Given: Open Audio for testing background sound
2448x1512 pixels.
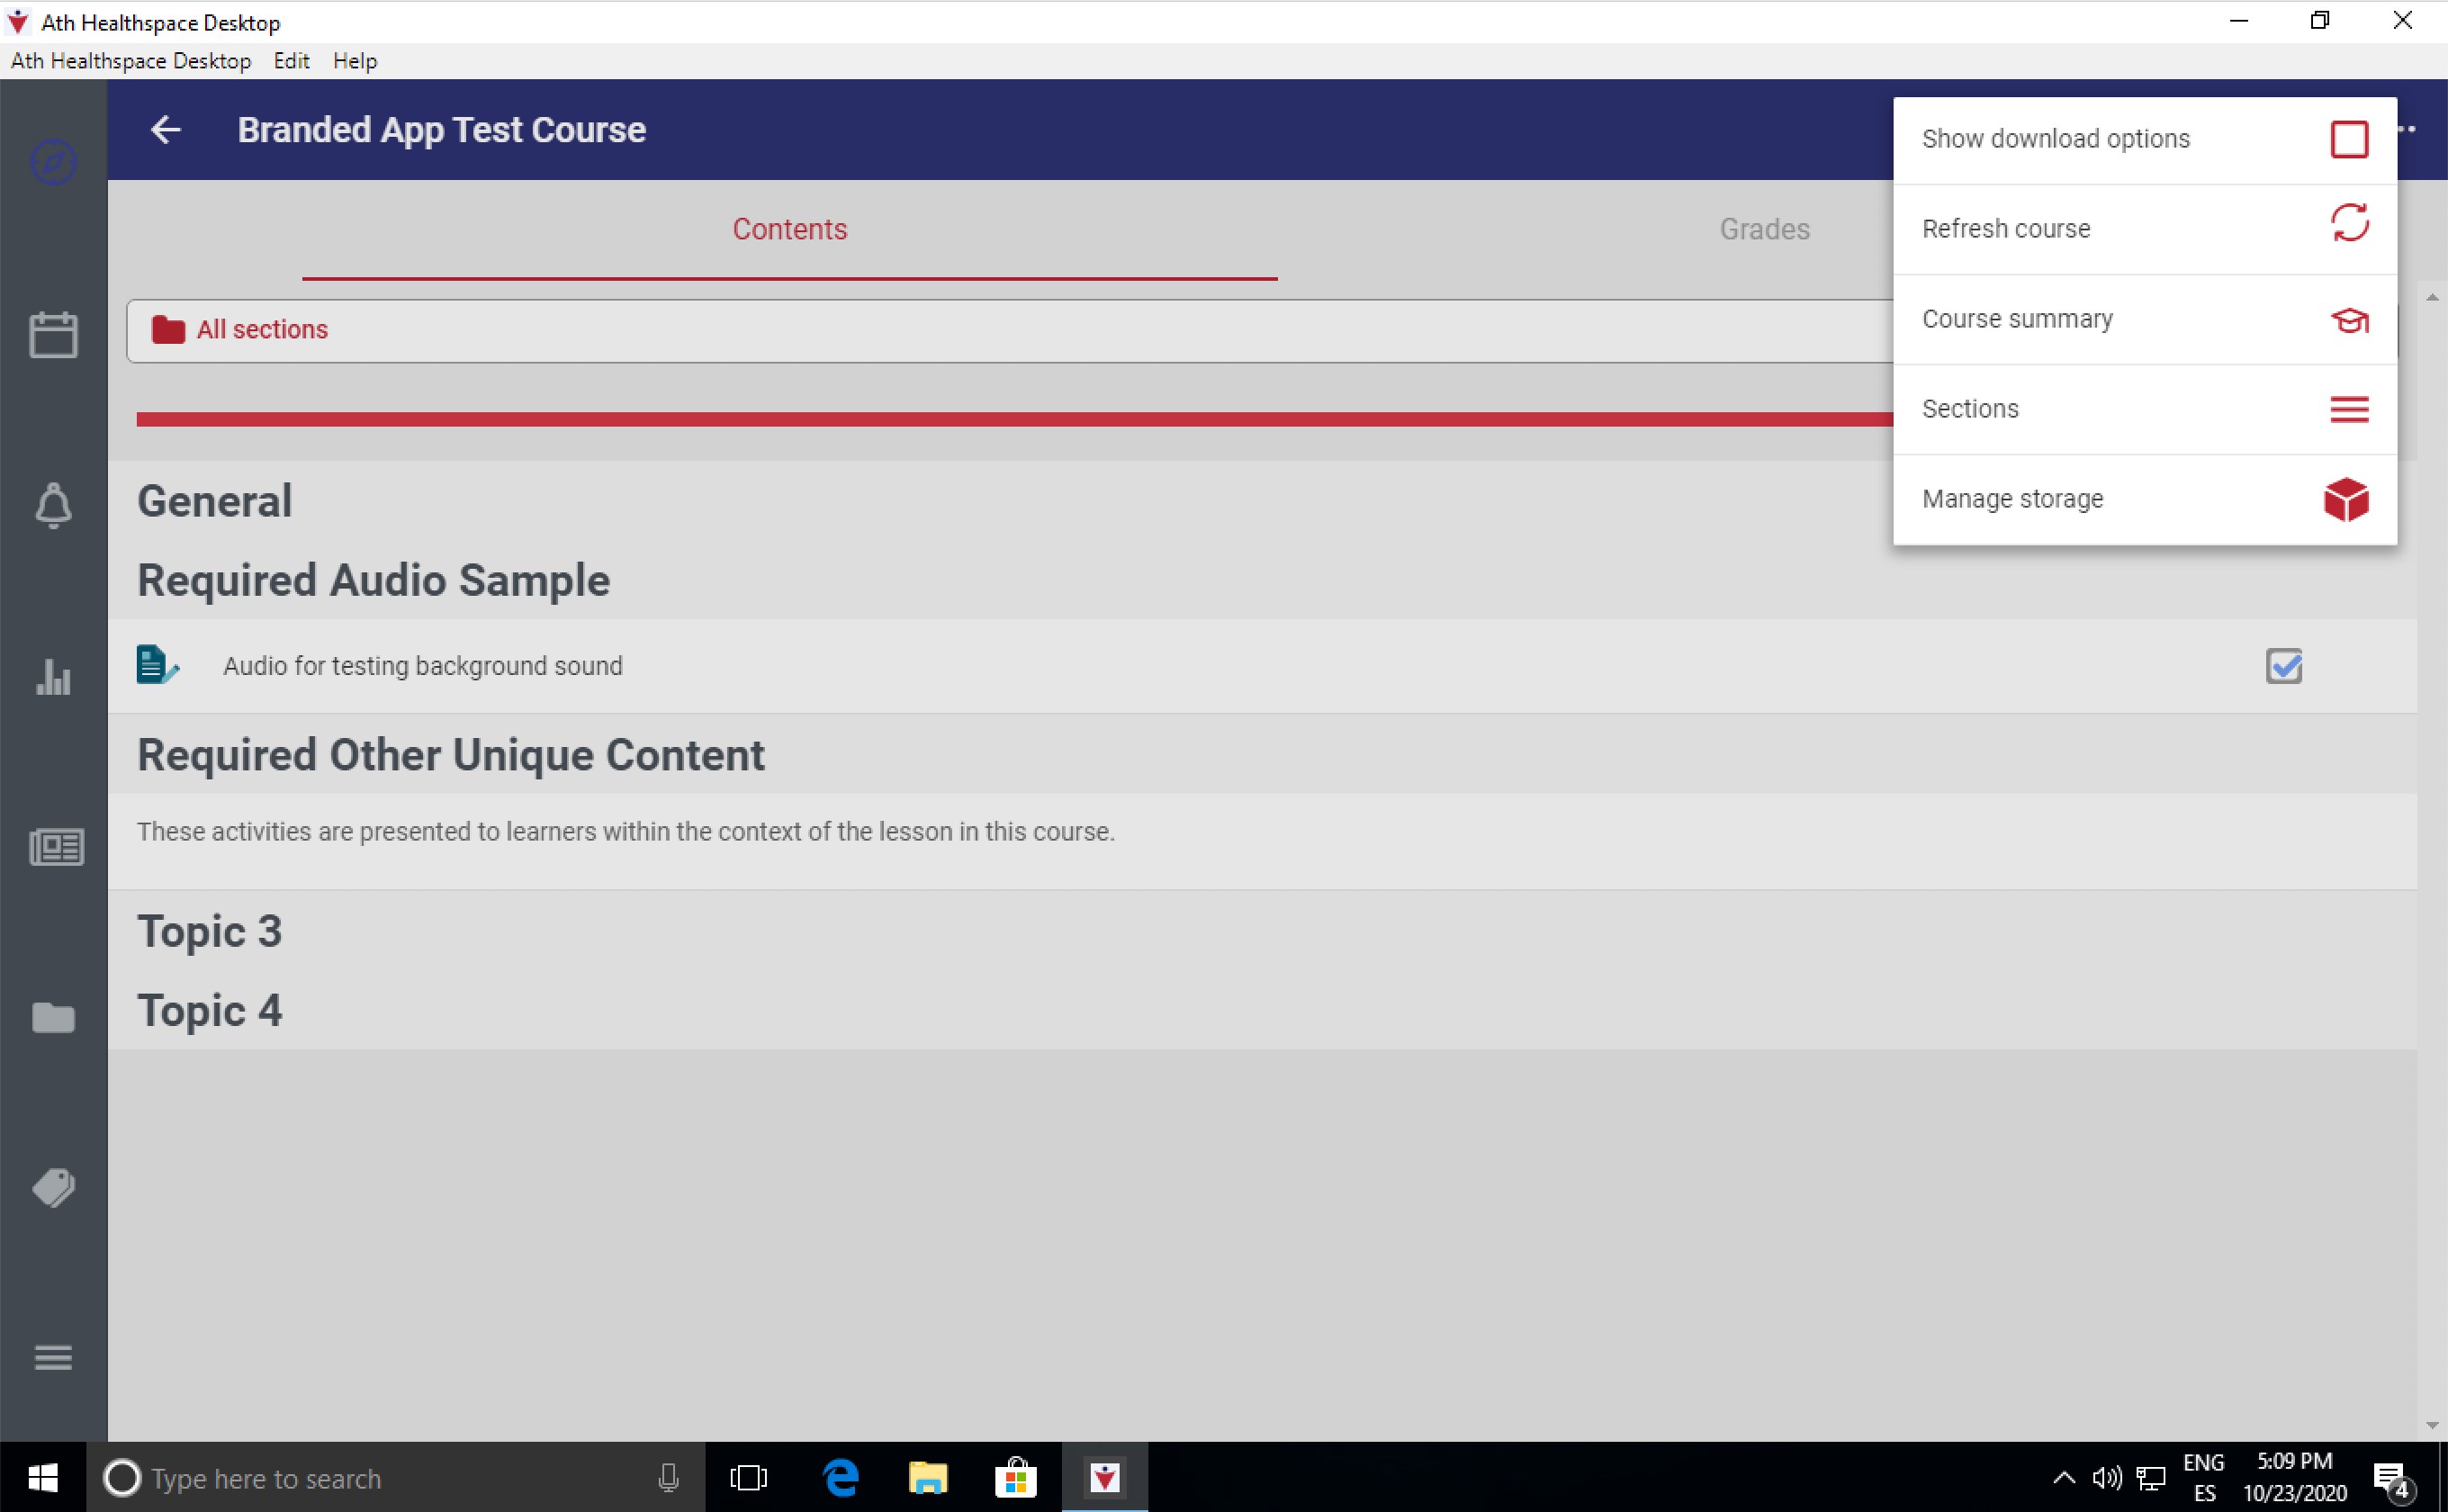Looking at the screenshot, I should point(422,666).
